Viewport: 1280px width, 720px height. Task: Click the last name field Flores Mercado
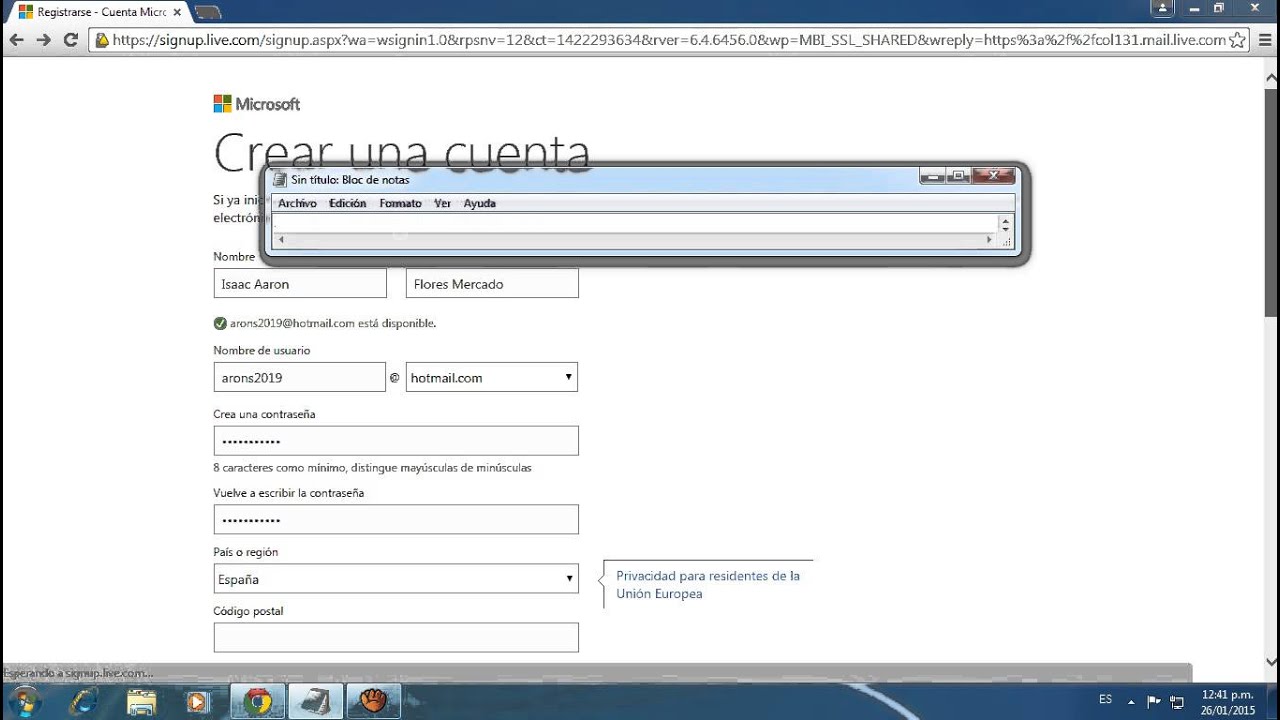492,284
